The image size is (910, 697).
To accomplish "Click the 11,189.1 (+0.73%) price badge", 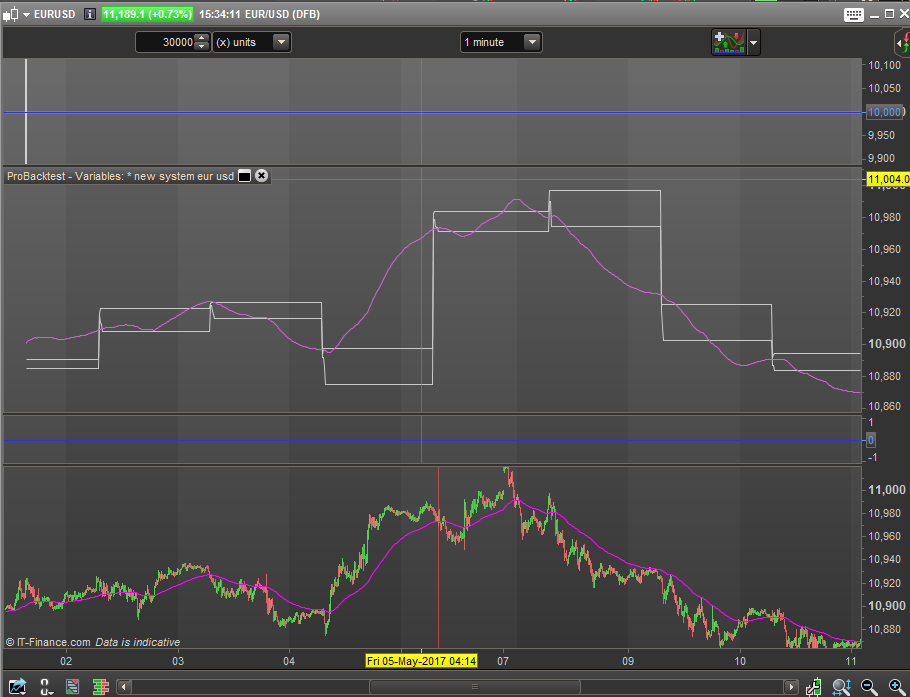I will click(147, 15).
